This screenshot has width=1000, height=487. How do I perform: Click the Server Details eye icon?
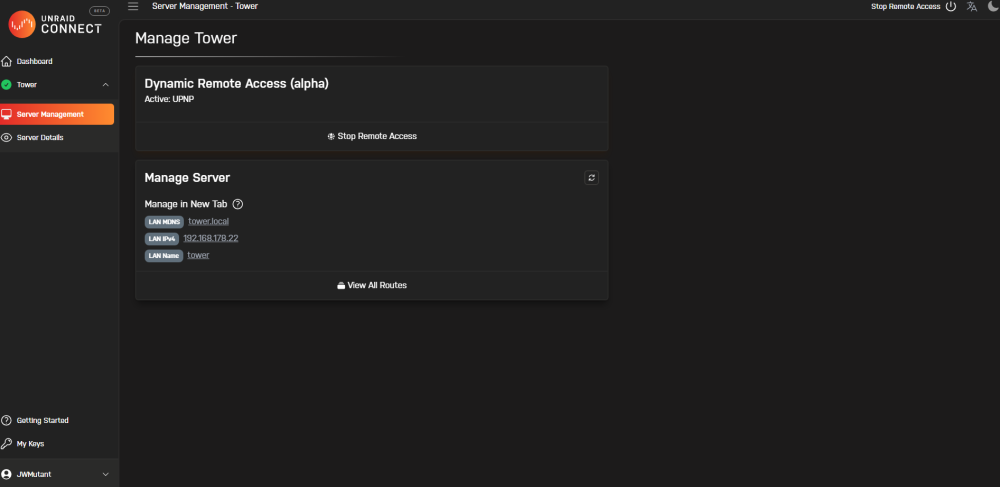point(7,137)
